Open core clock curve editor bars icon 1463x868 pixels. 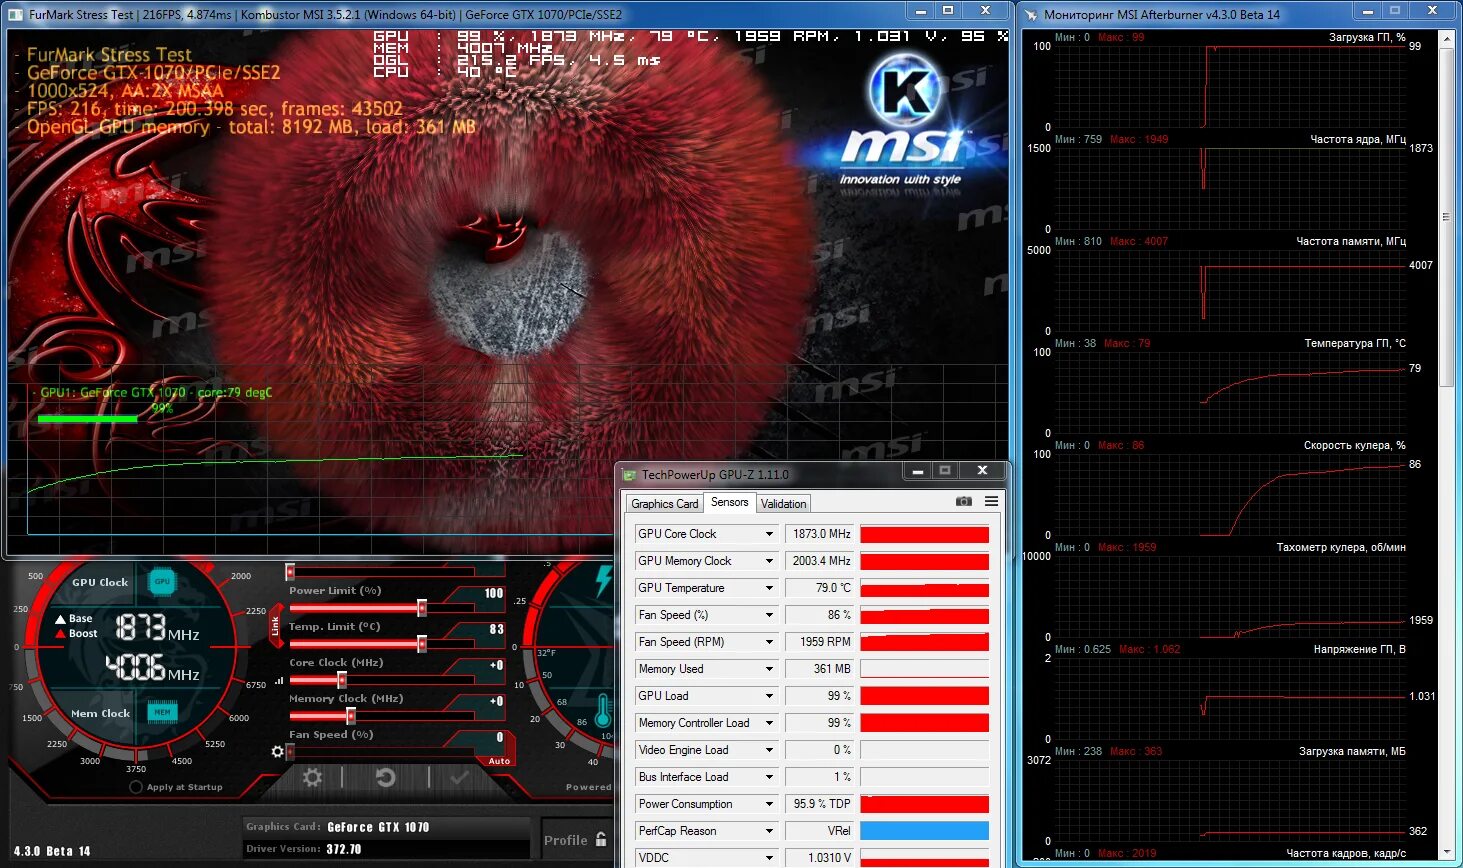278,680
